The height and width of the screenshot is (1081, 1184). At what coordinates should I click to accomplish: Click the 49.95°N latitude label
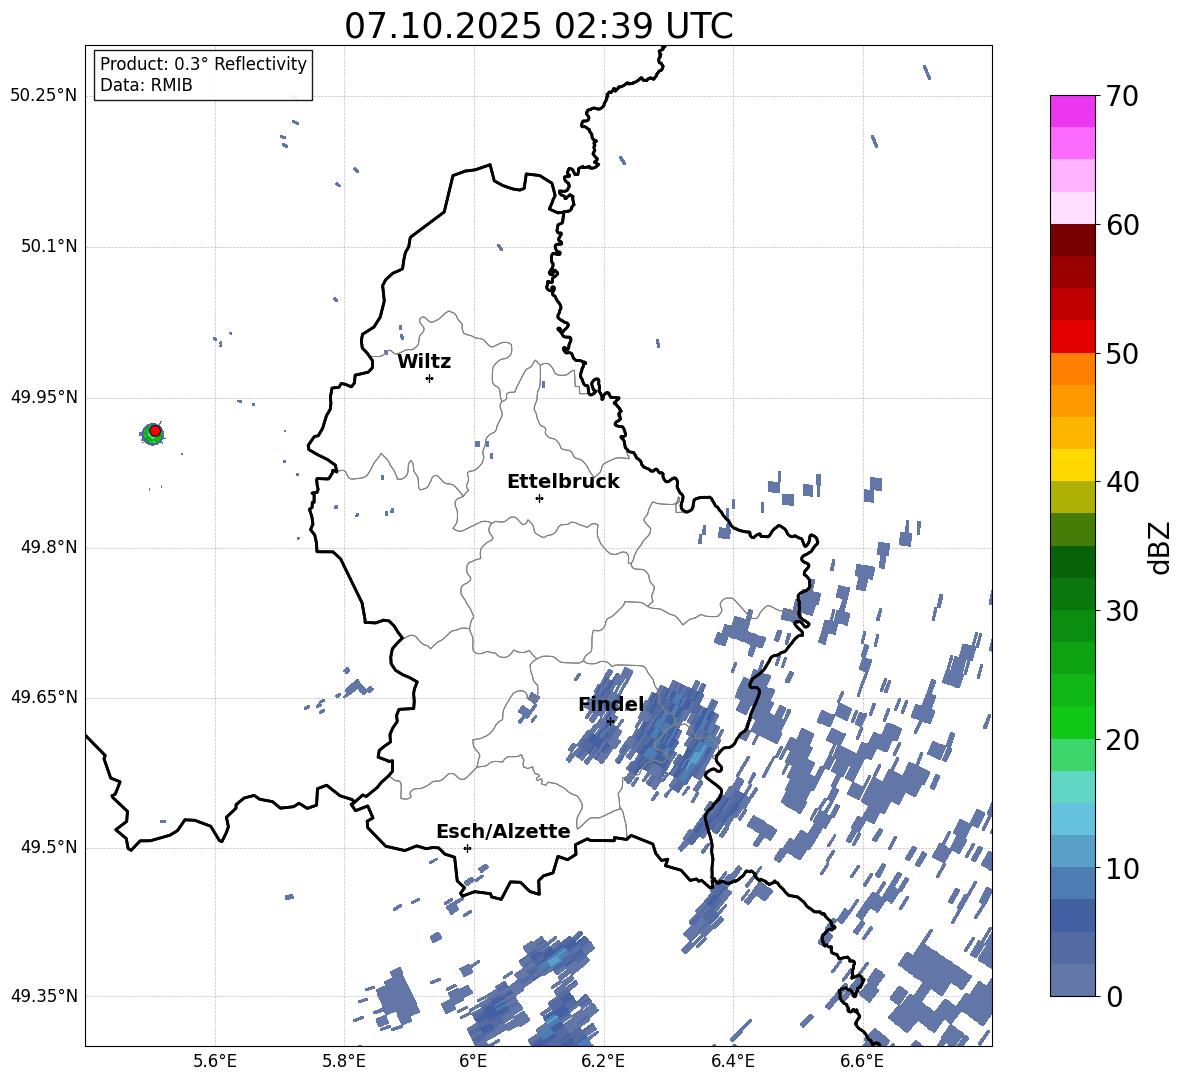(x=44, y=397)
